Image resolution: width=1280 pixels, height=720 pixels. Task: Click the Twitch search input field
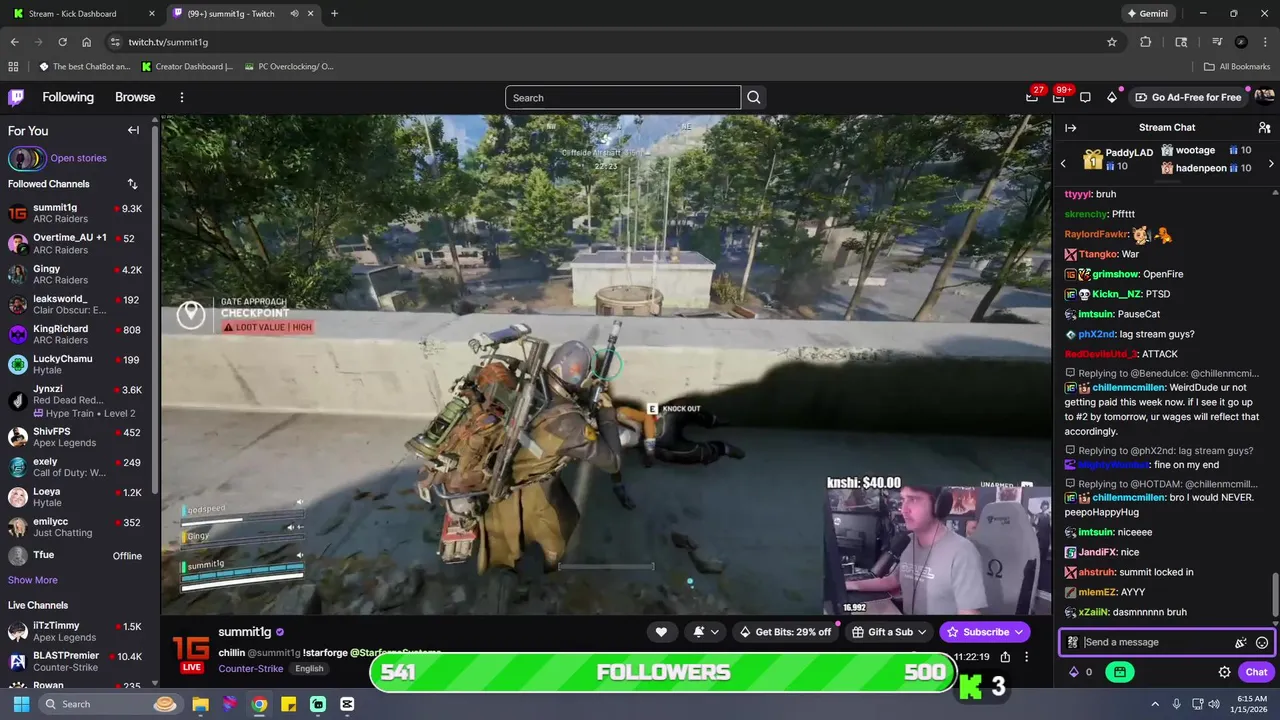coord(623,97)
